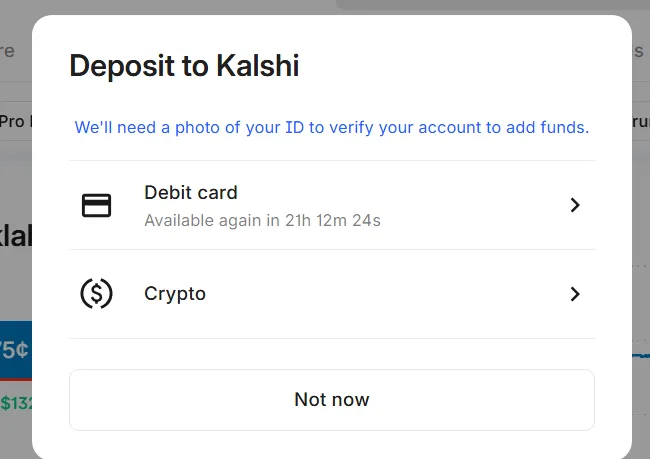Click the gray search bar at top
This screenshot has height=459, width=650.
click(x=490, y=5)
